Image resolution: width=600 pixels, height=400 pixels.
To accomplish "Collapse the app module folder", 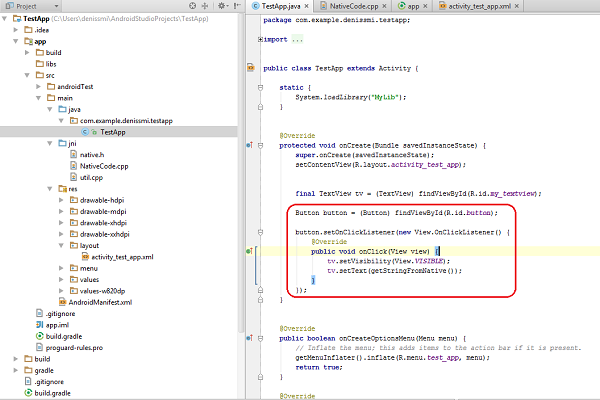I will tap(16, 41).
